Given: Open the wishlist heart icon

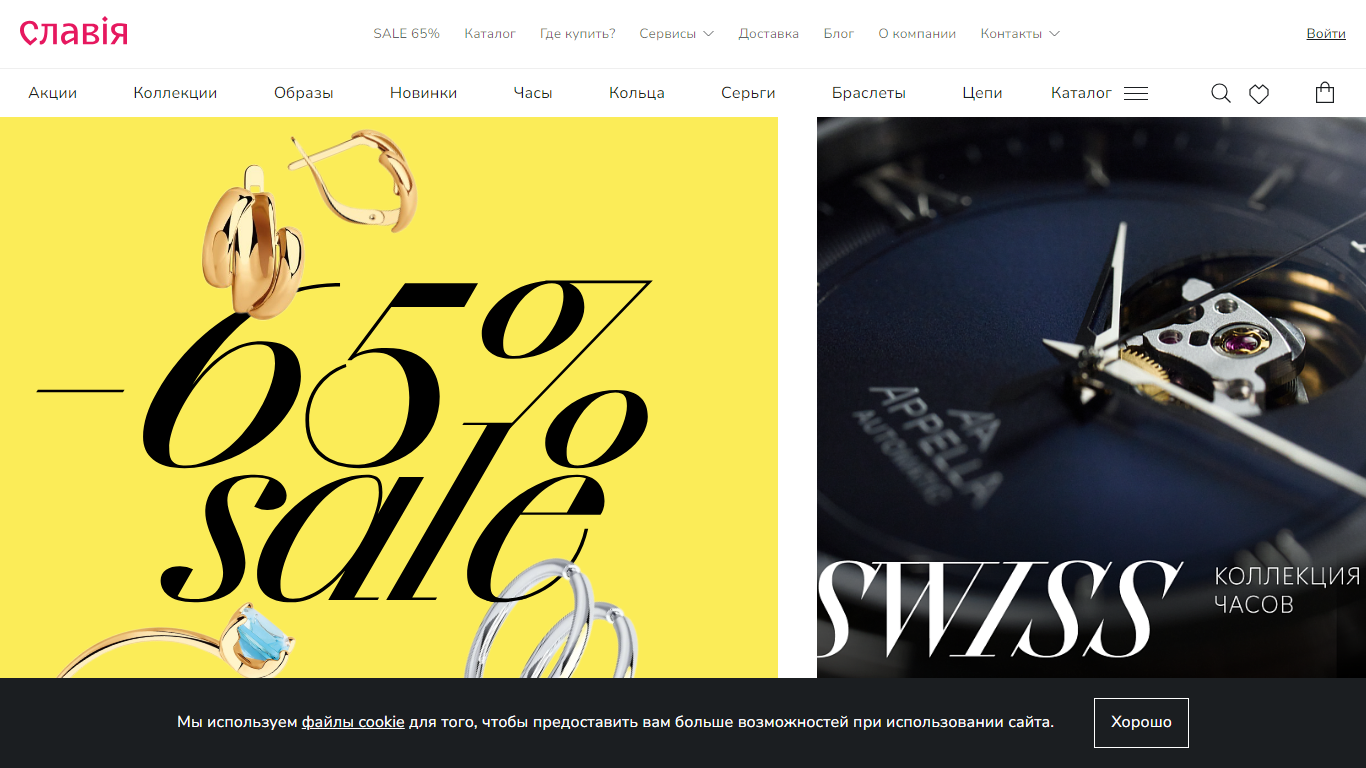Looking at the screenshot, I should pos(1259,94).
